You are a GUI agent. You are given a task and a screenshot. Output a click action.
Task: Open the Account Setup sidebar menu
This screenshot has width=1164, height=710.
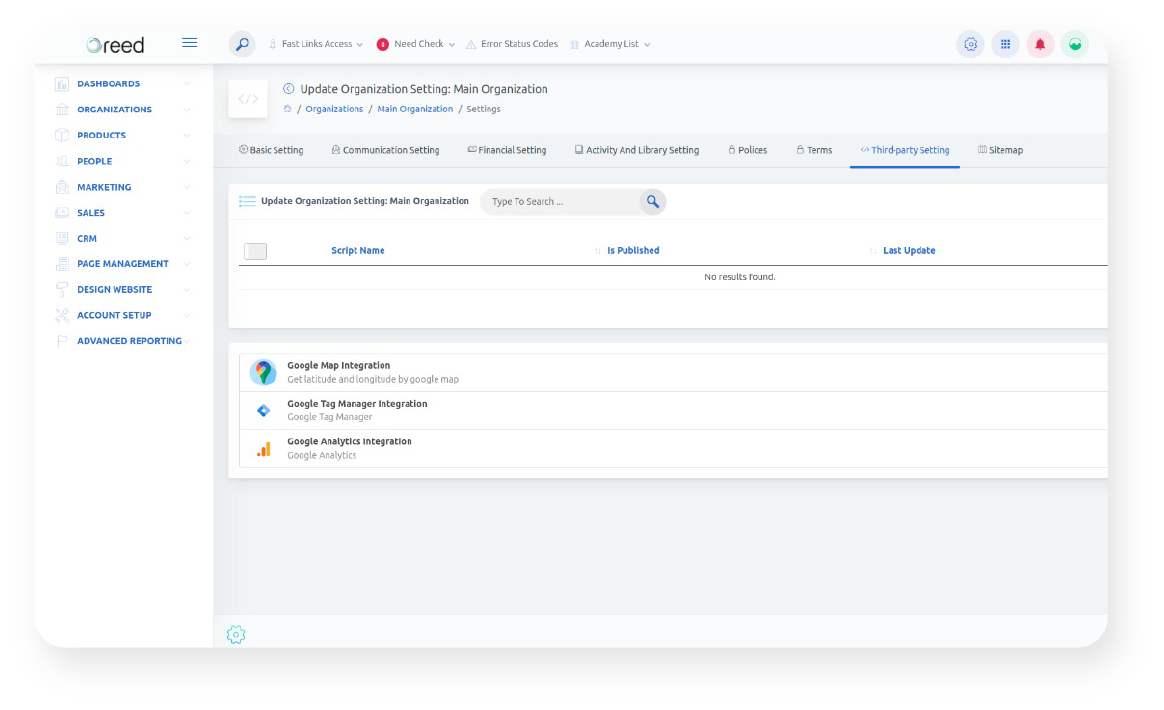114,315
